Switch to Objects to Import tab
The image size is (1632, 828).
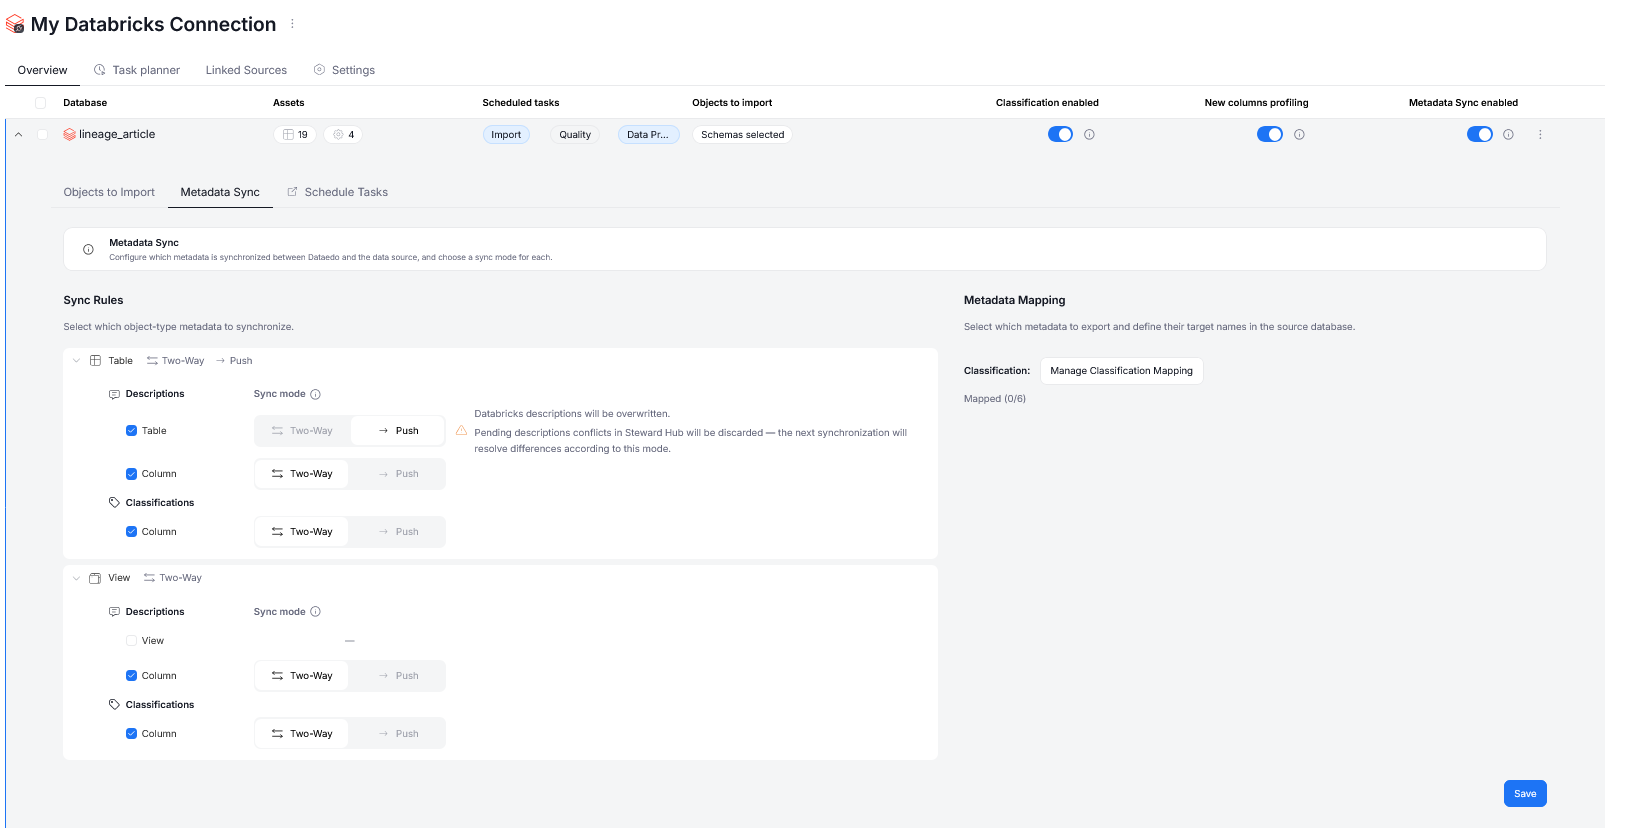[109, 192]
